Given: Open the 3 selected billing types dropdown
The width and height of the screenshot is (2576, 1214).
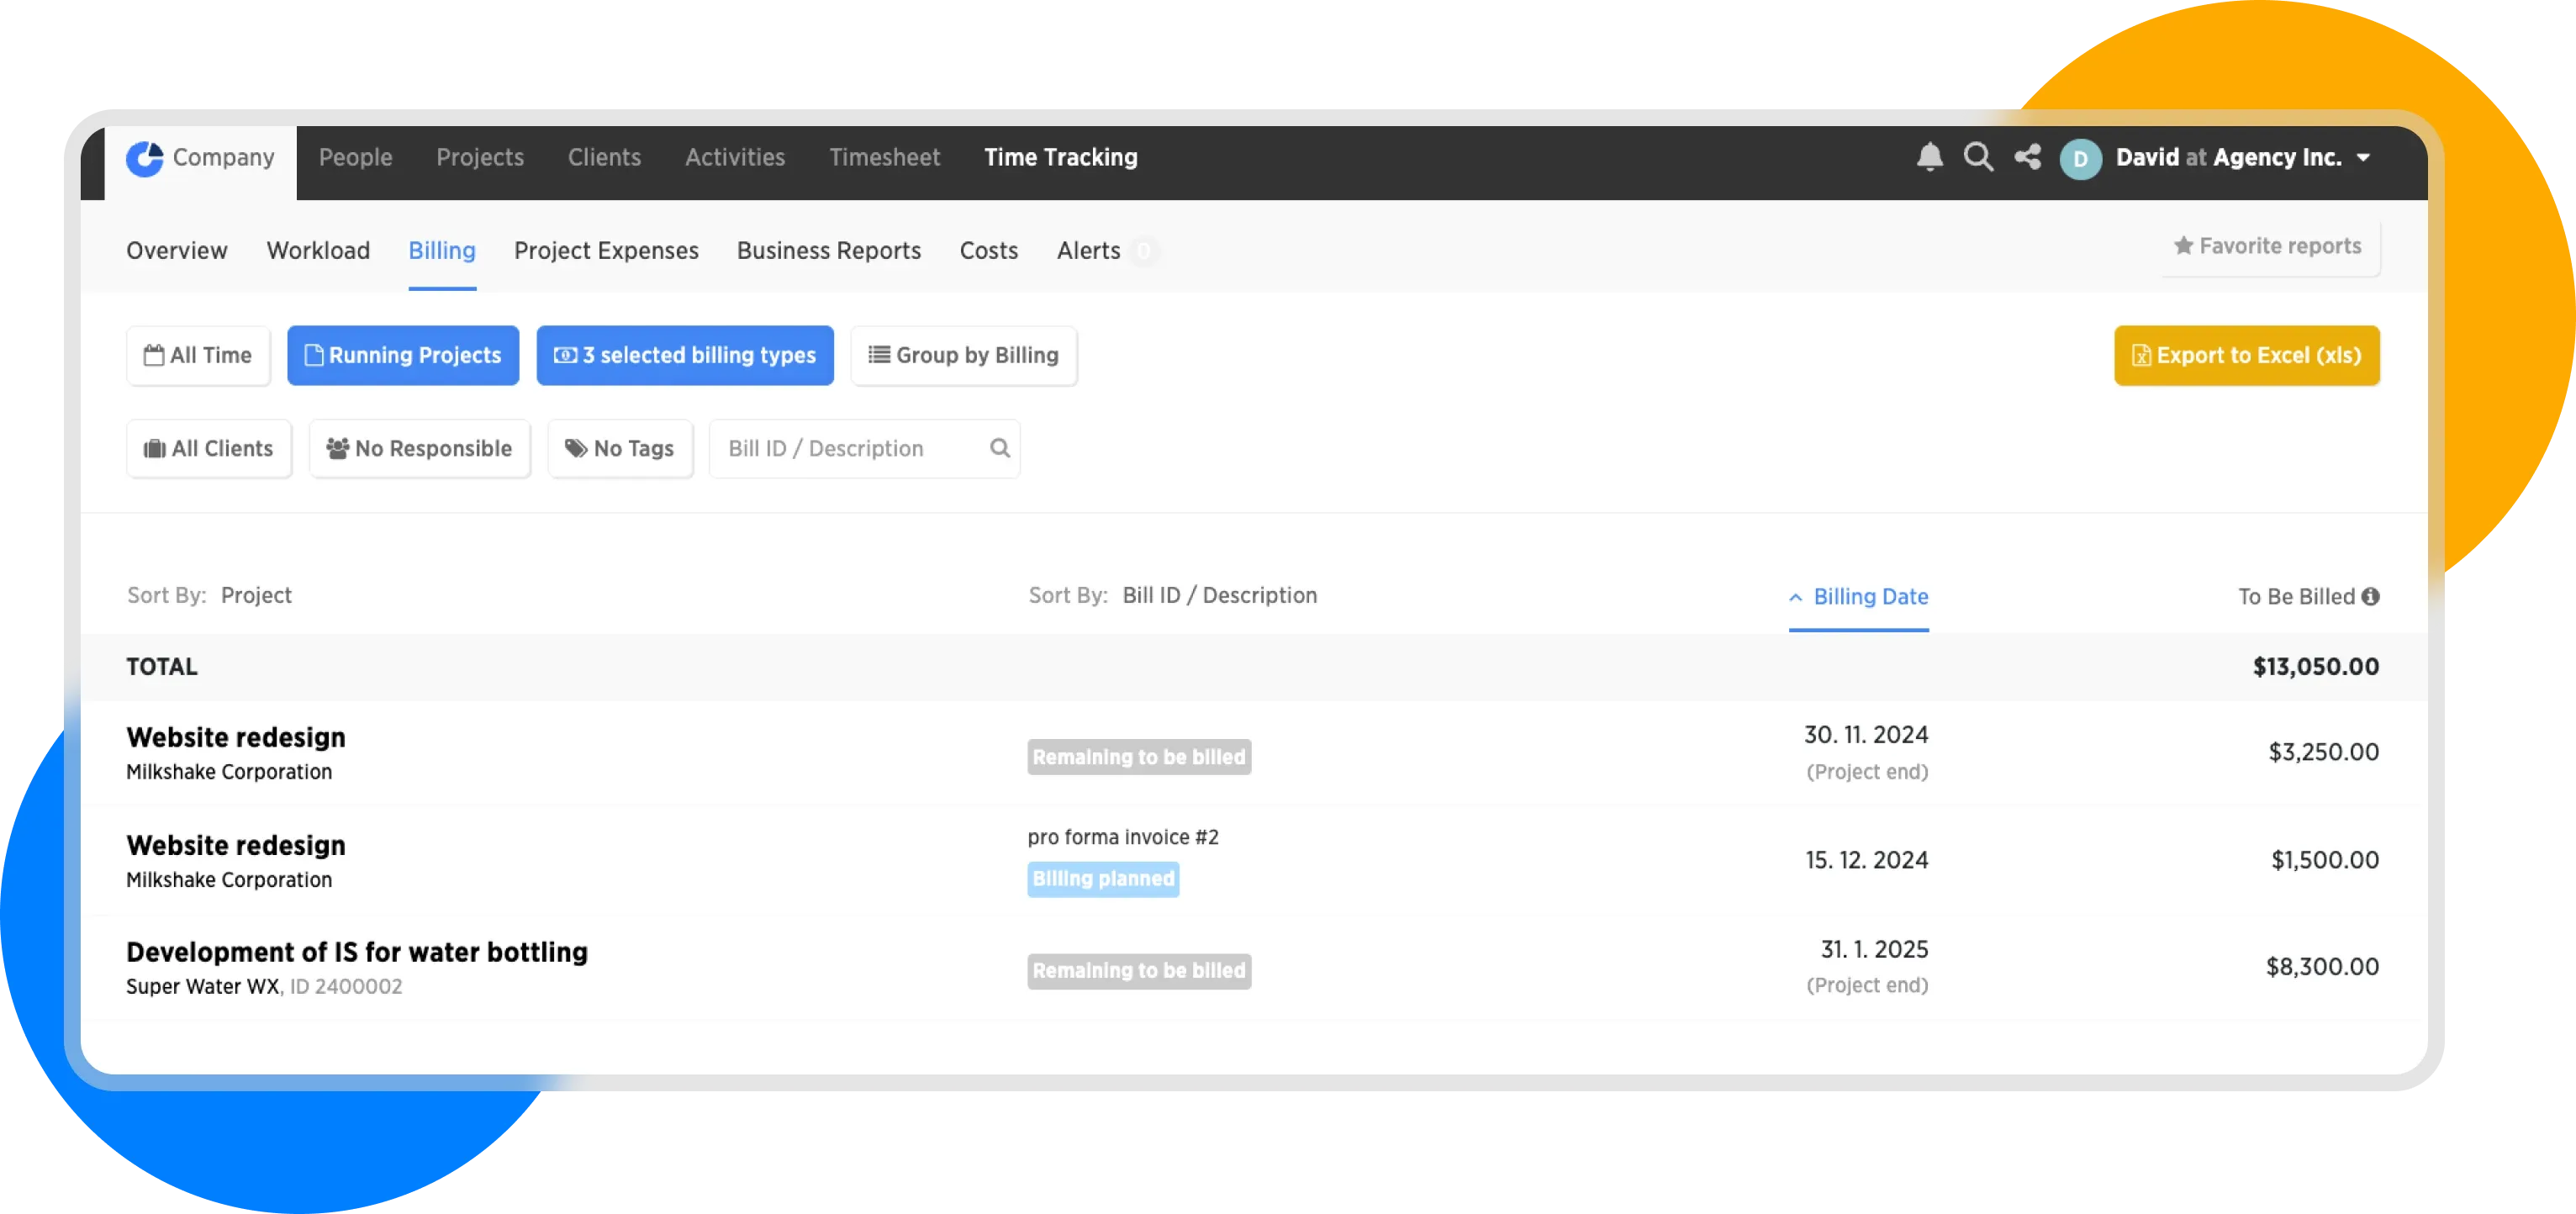Looking at the screenshot, I should click(685, 355).
